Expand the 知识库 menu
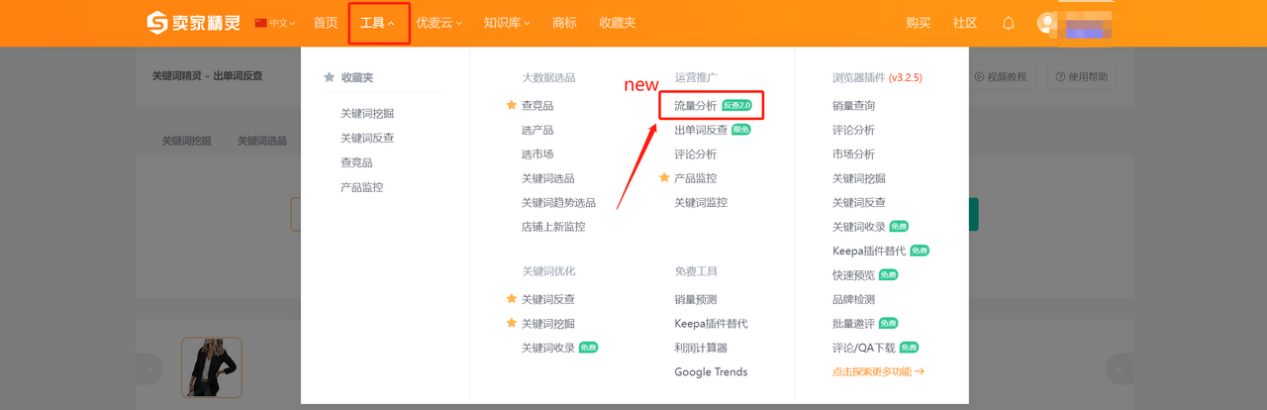Image resolution: width=1267 pixels, height=410 pixels. pos(507,23)
